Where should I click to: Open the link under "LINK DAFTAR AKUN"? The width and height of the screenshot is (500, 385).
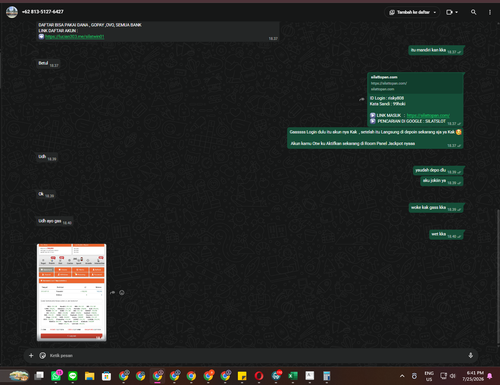75,36
